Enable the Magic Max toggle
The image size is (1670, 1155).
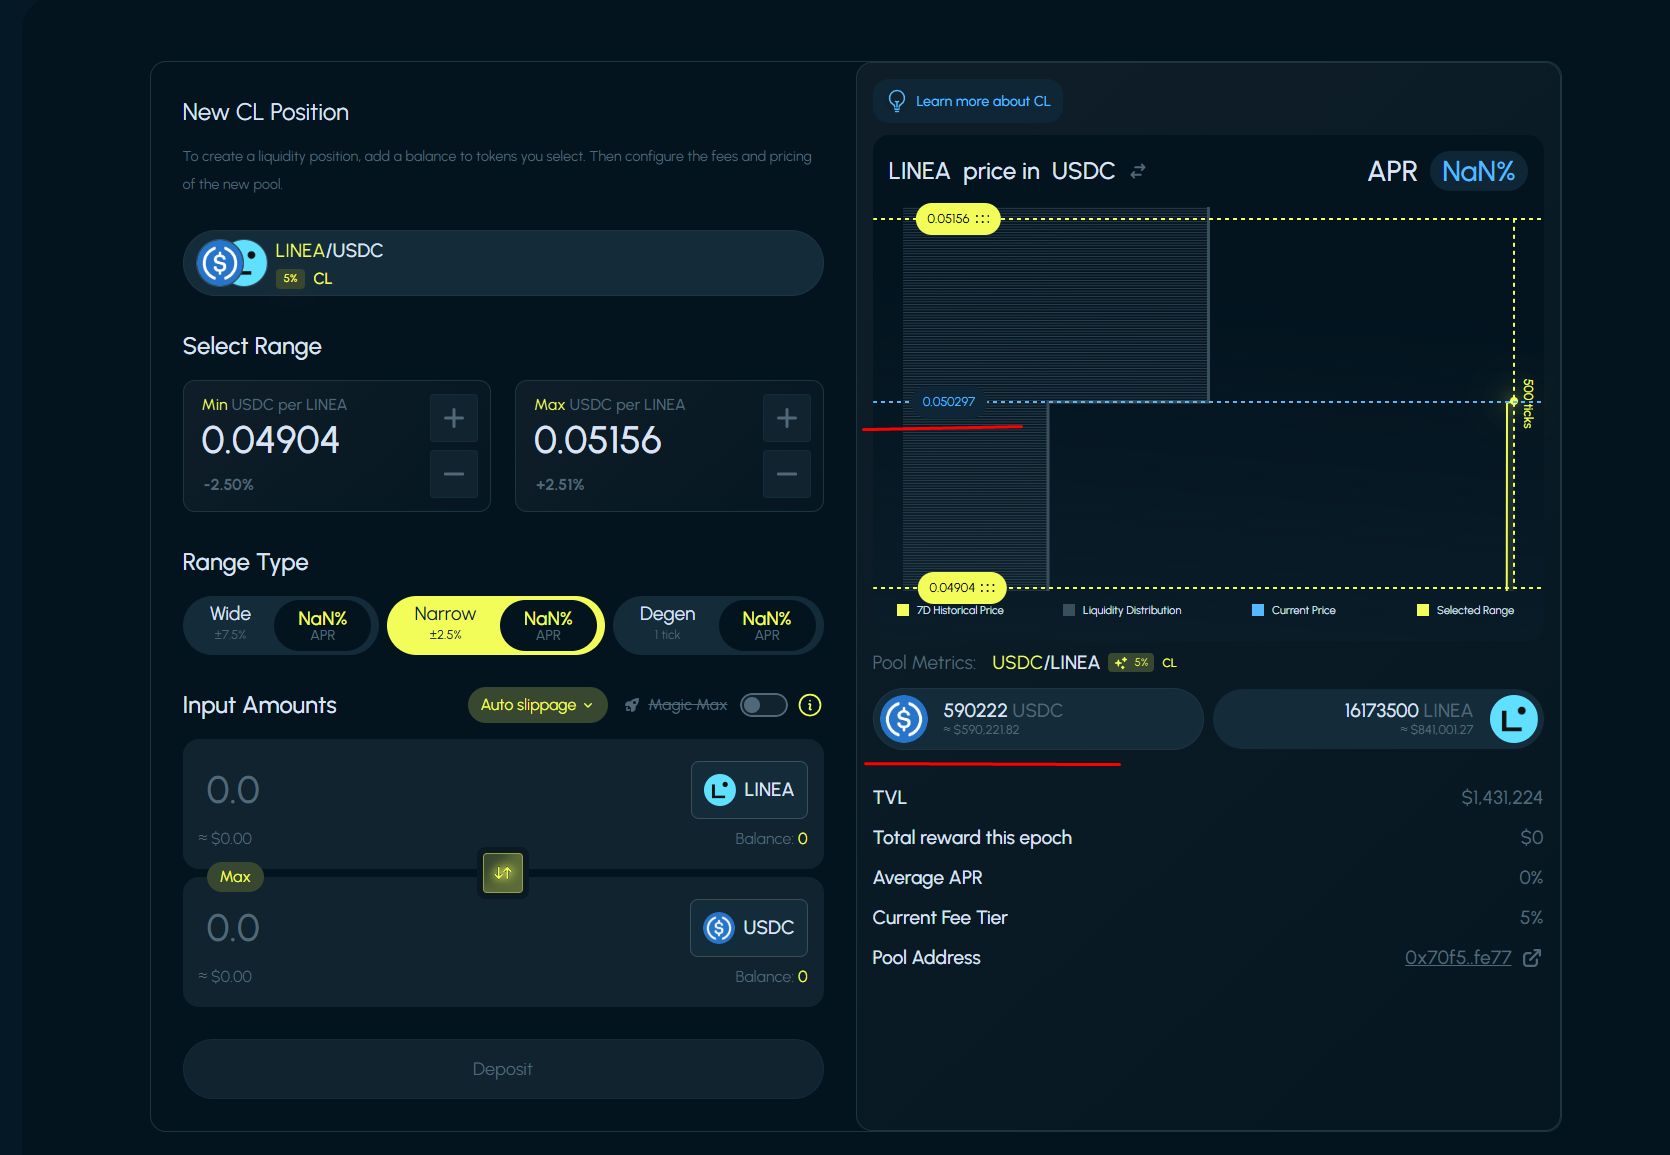[764, 705]
